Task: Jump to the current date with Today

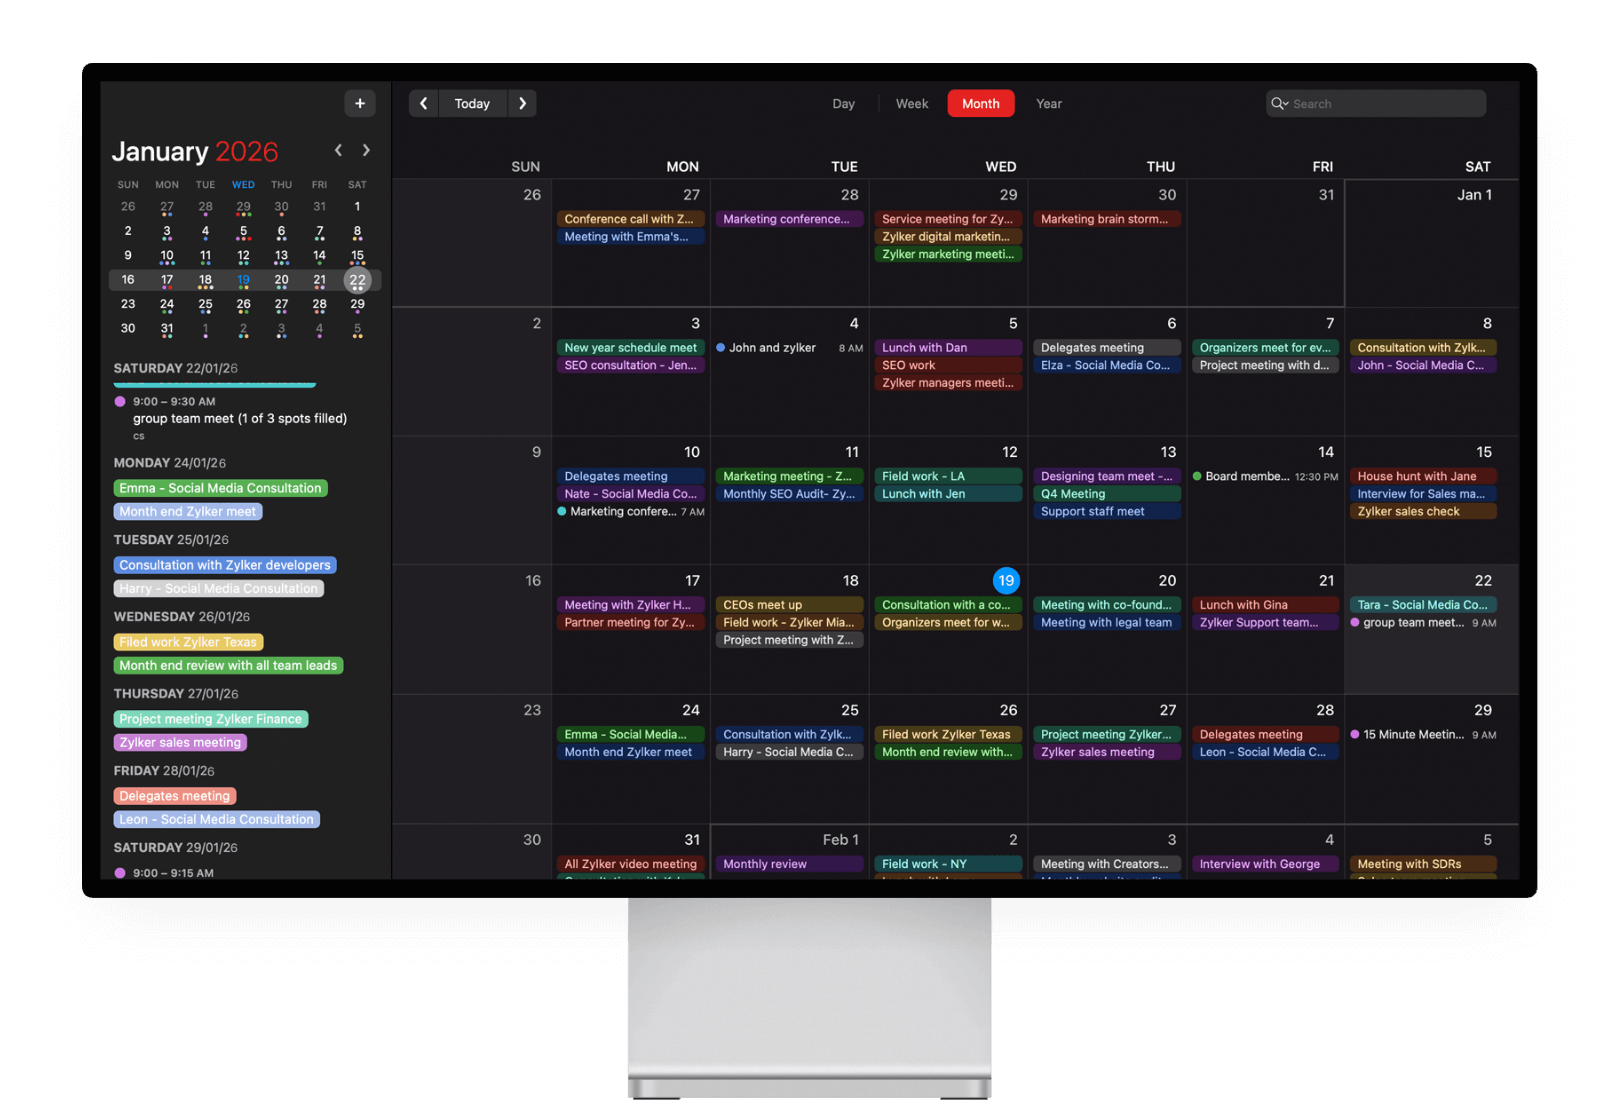Action: click(x=472, y=103)
